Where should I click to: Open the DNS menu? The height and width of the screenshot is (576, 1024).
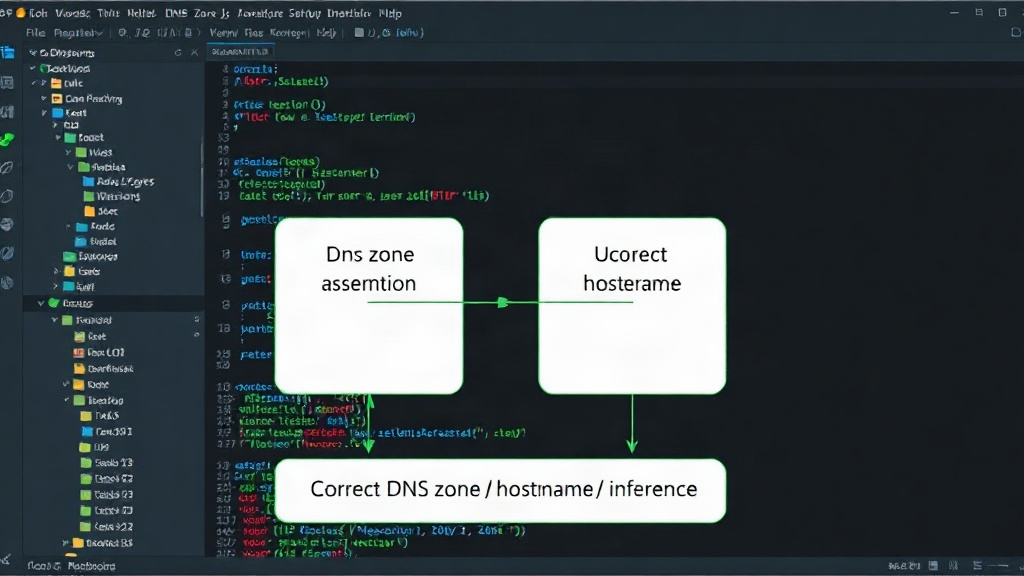click(176, 13)
